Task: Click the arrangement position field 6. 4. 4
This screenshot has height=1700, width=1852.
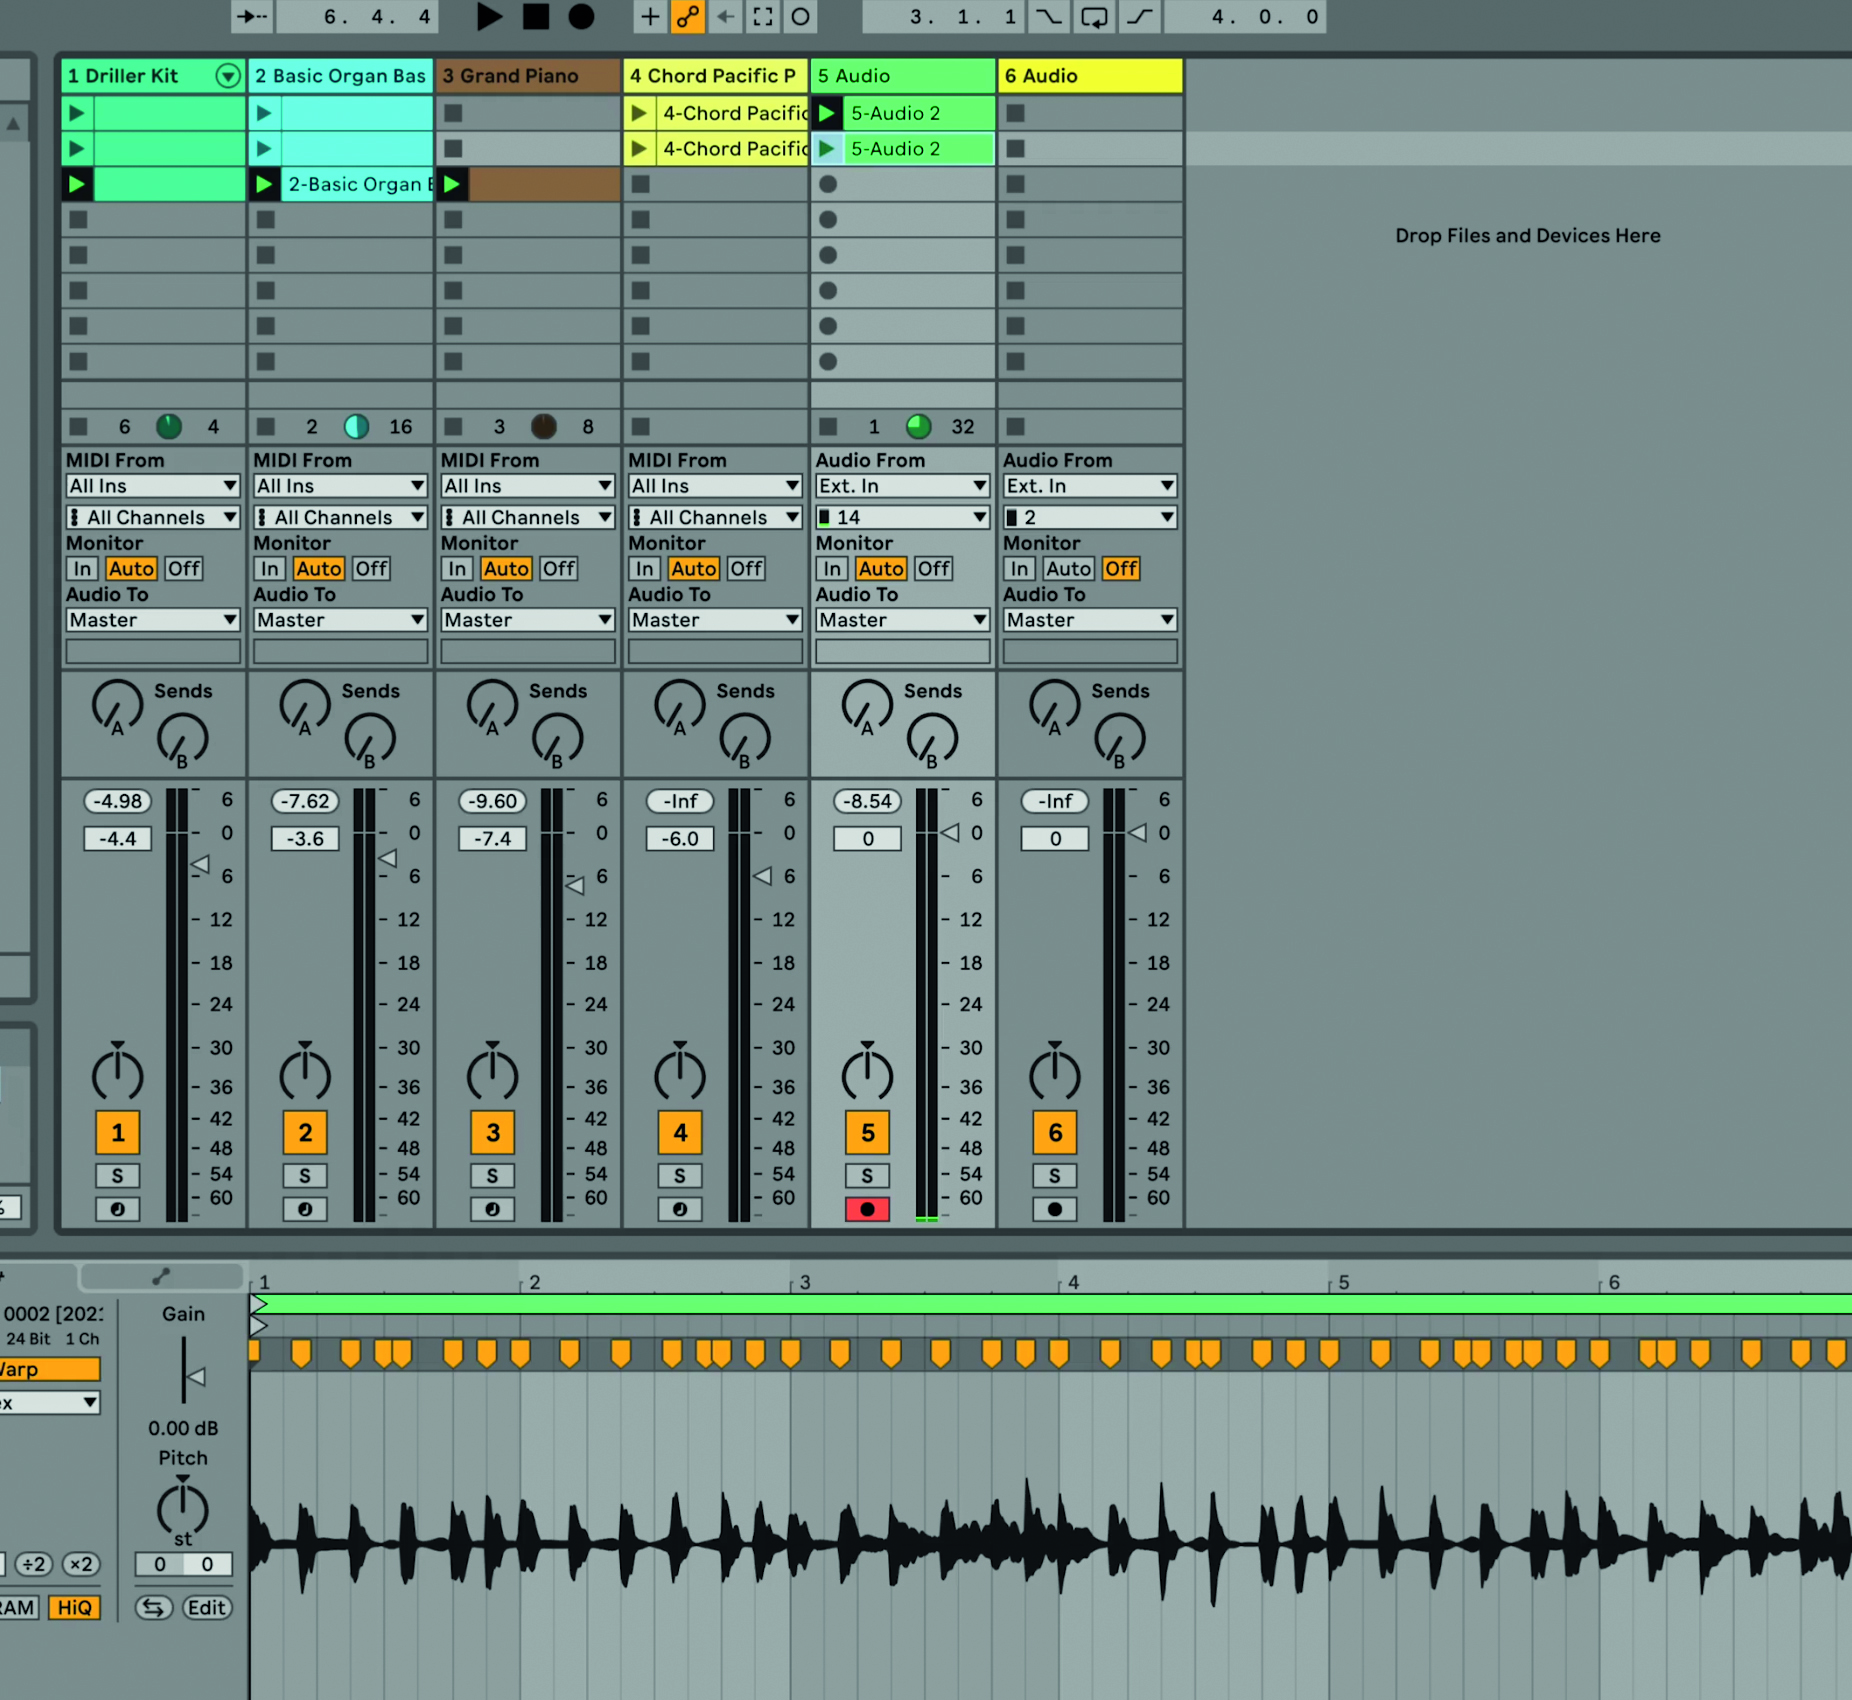Action: click(357, 16)
